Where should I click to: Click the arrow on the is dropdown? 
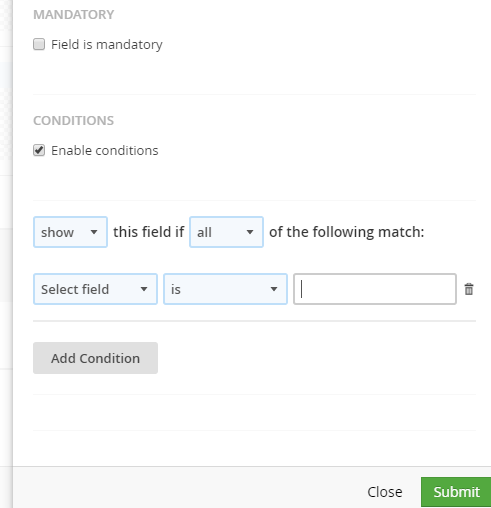pos(274,289)
